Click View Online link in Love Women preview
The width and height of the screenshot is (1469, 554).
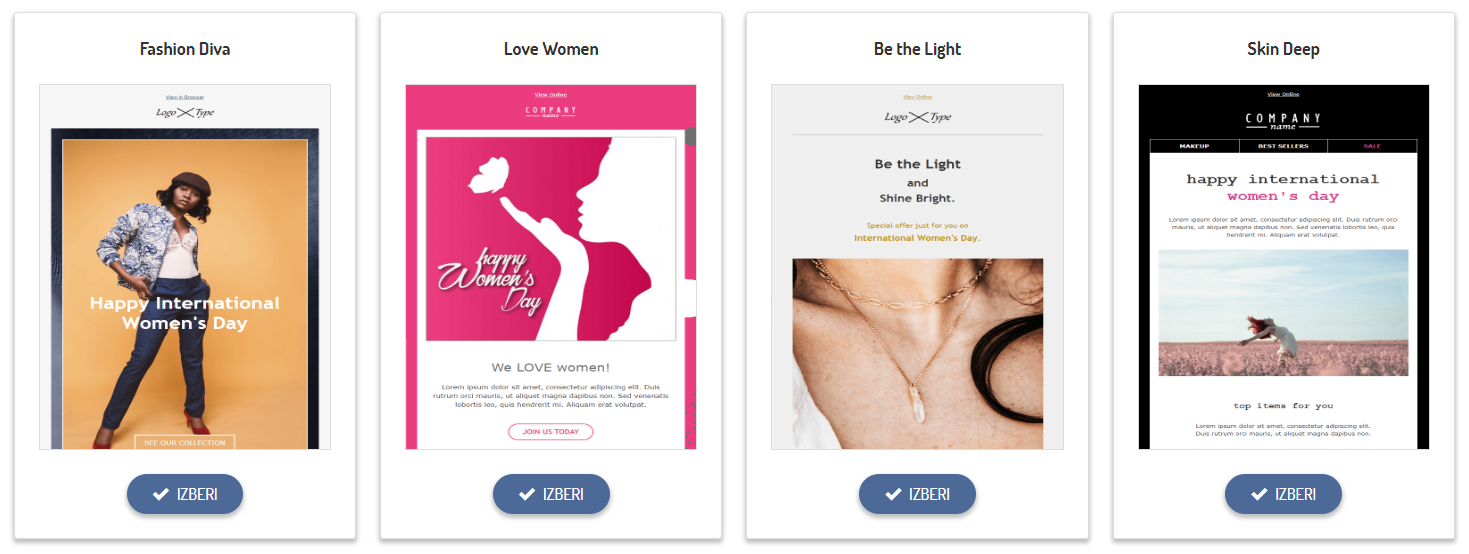pyautogui.click(x=551, y=95)
